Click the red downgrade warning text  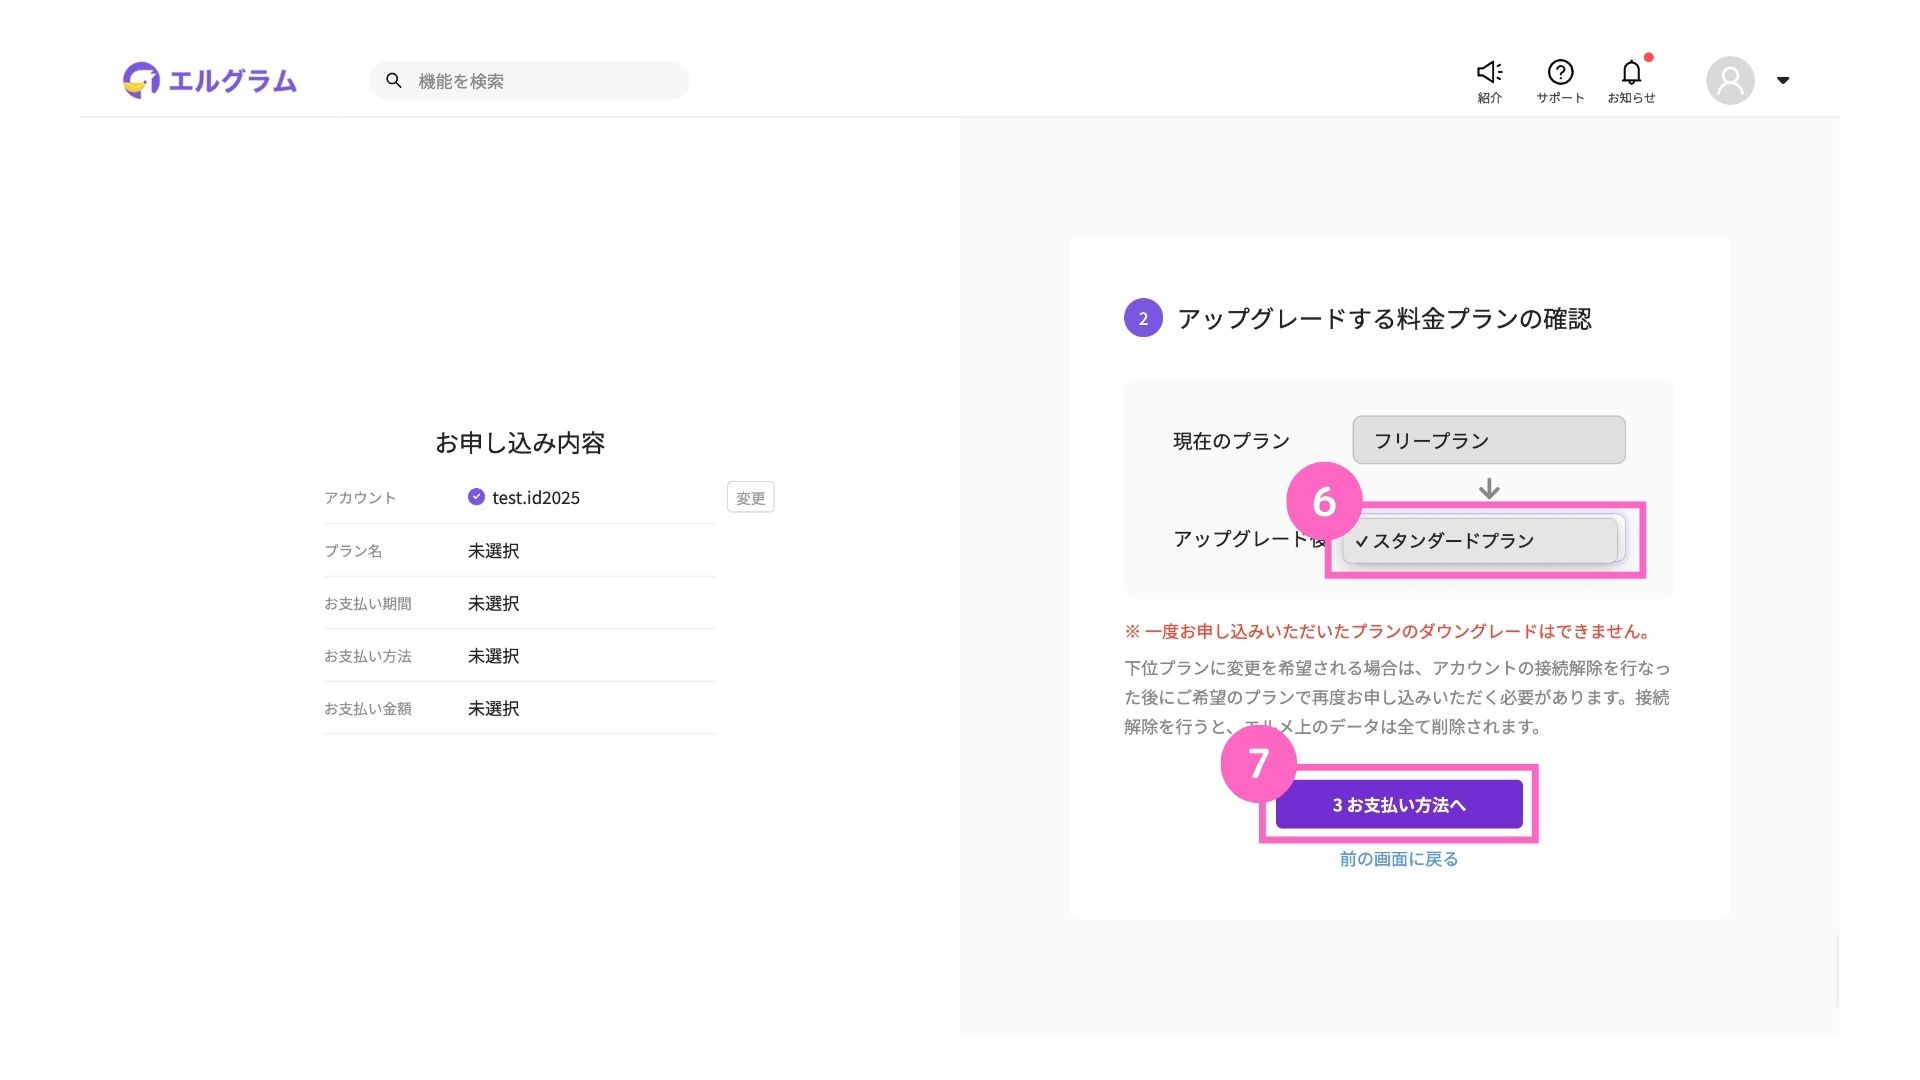click(x=1390, y=631)
